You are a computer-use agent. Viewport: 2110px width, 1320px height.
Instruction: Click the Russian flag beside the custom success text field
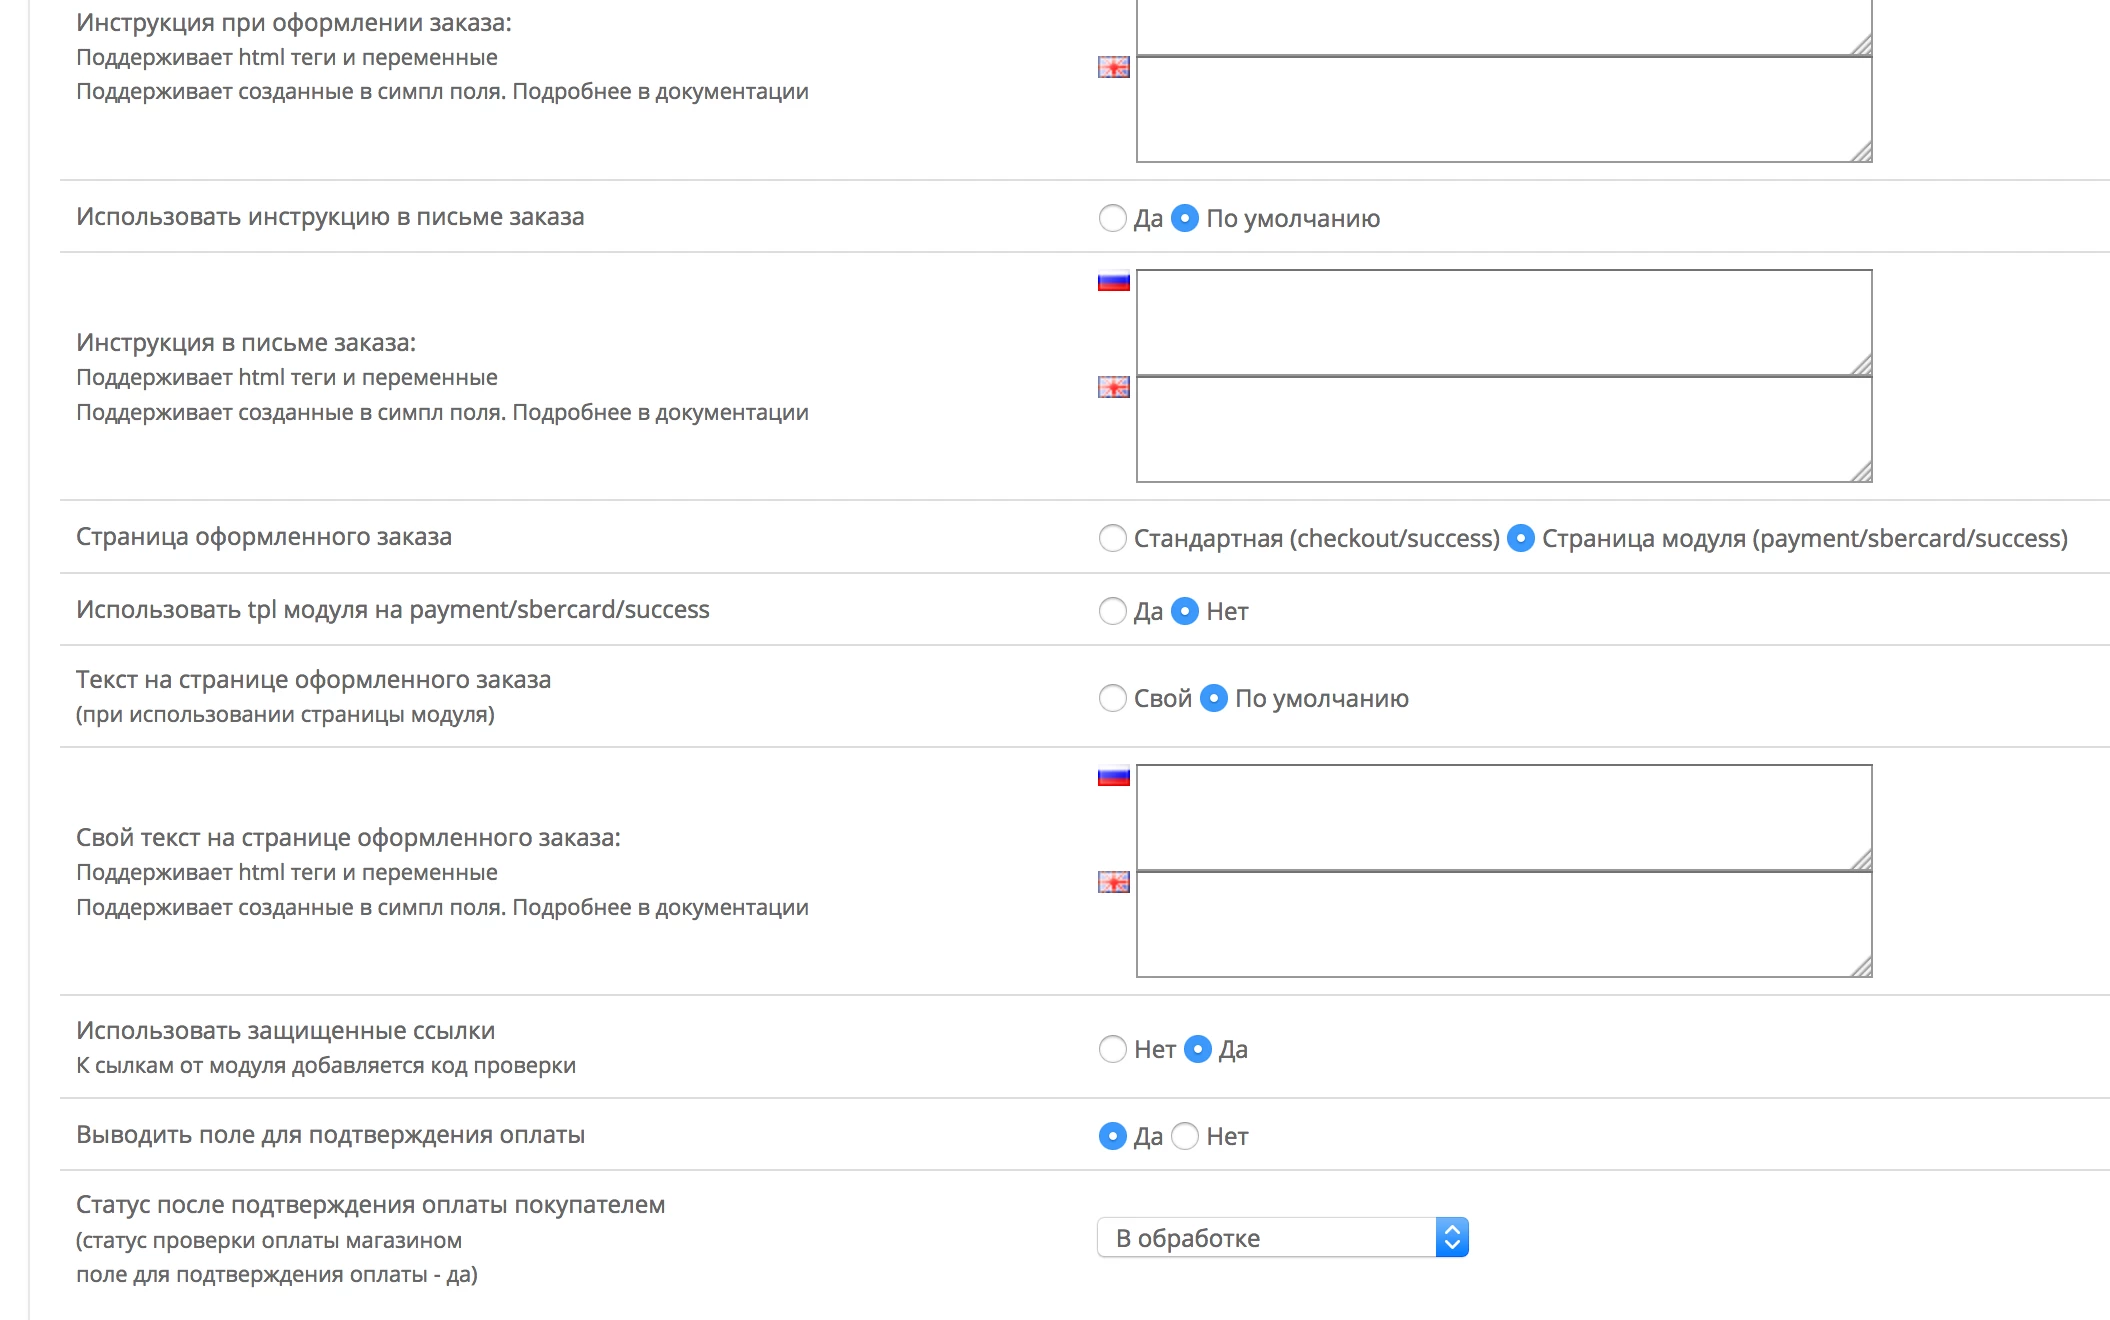1113,777
